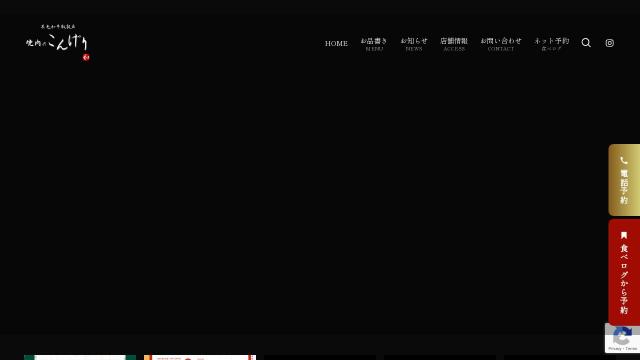This screenshot has height=360, width=640.
Task: Open the fourth dark thumbnail card
Action: (x=440, y=358)
